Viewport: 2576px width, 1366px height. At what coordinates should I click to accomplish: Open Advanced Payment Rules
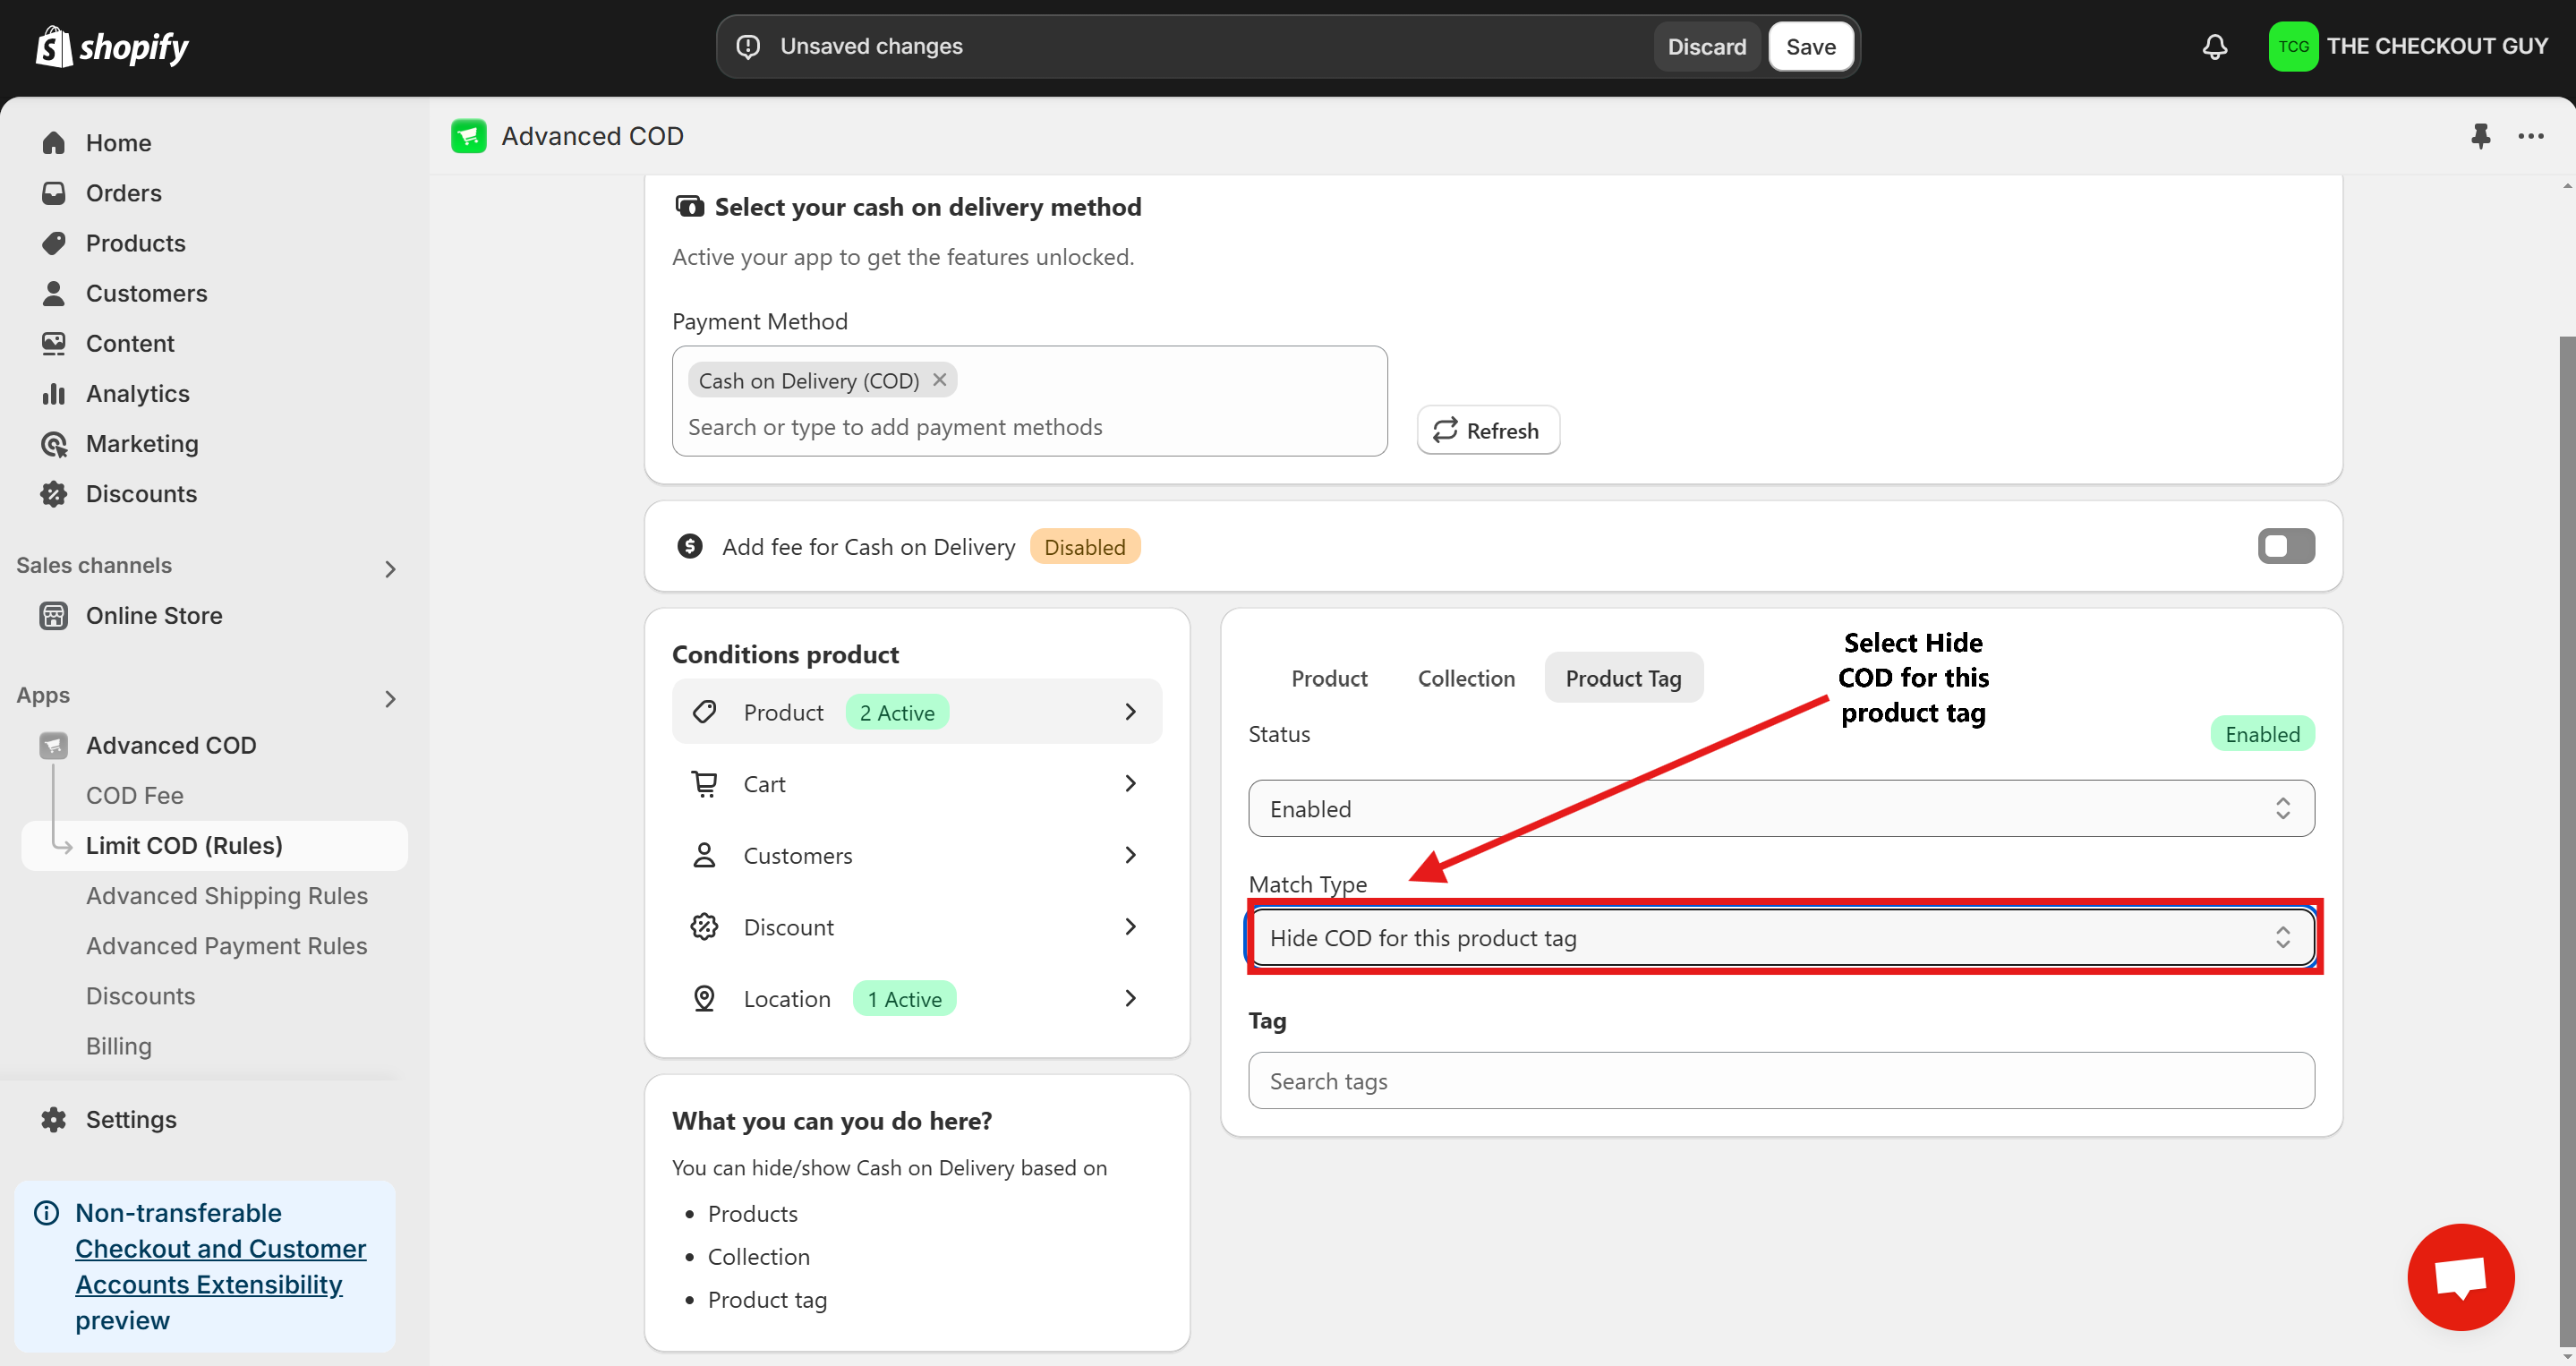coord(226,945)
